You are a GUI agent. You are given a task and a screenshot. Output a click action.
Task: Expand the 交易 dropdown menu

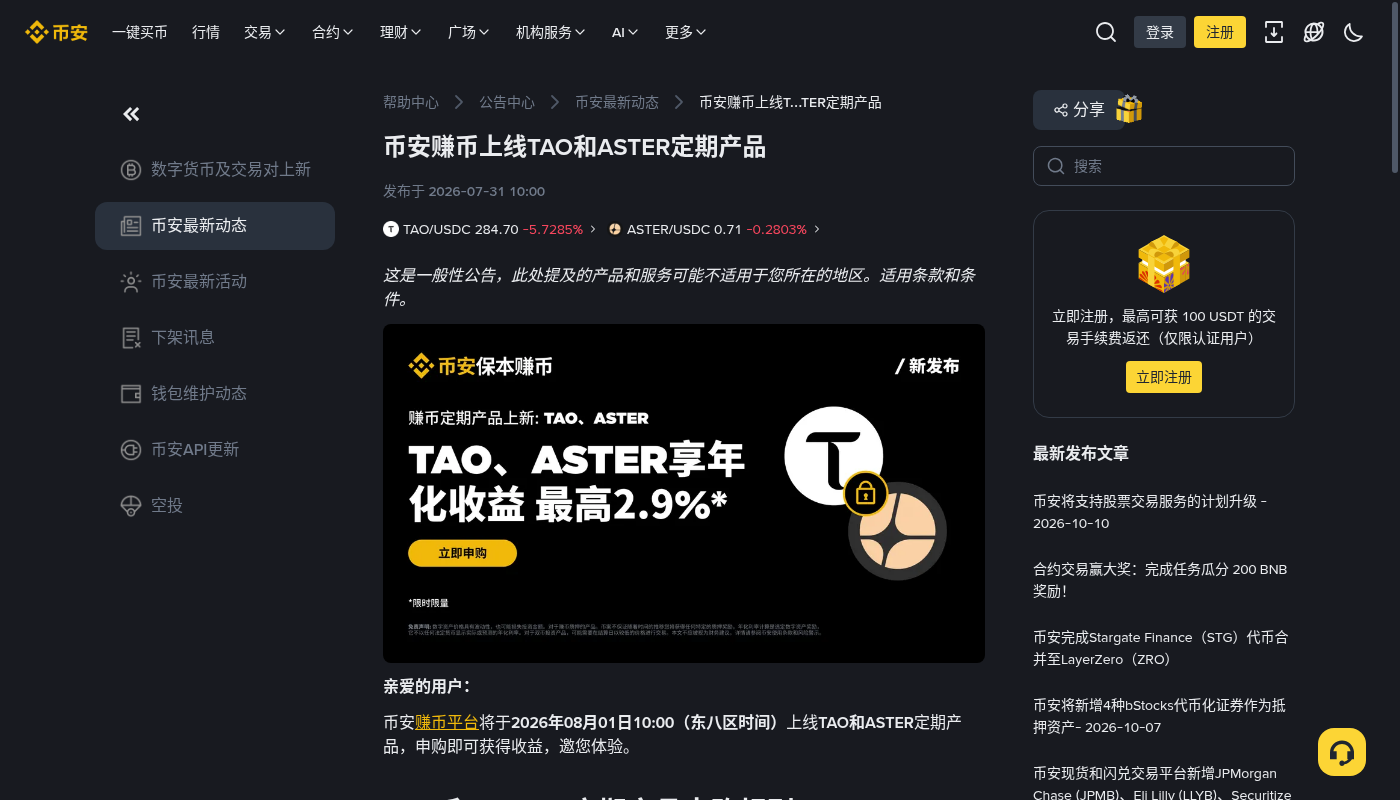pyautogui.click(x=265, y=32)
